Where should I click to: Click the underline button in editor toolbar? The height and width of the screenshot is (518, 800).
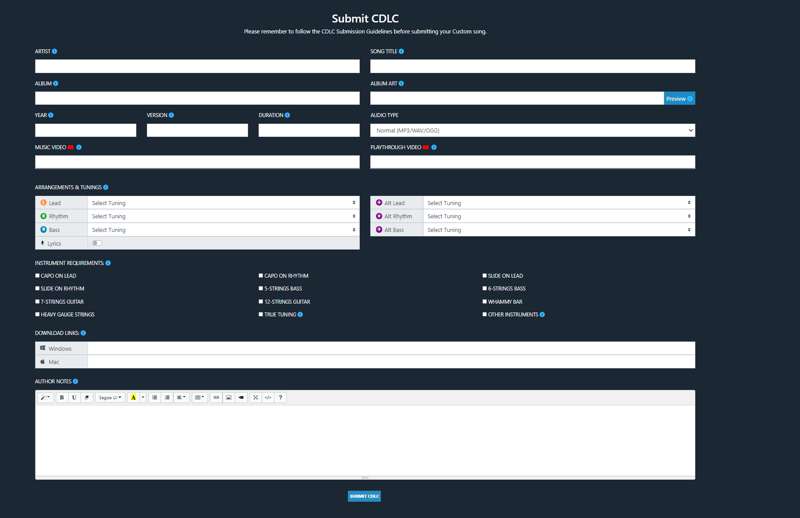pos(74,397)
